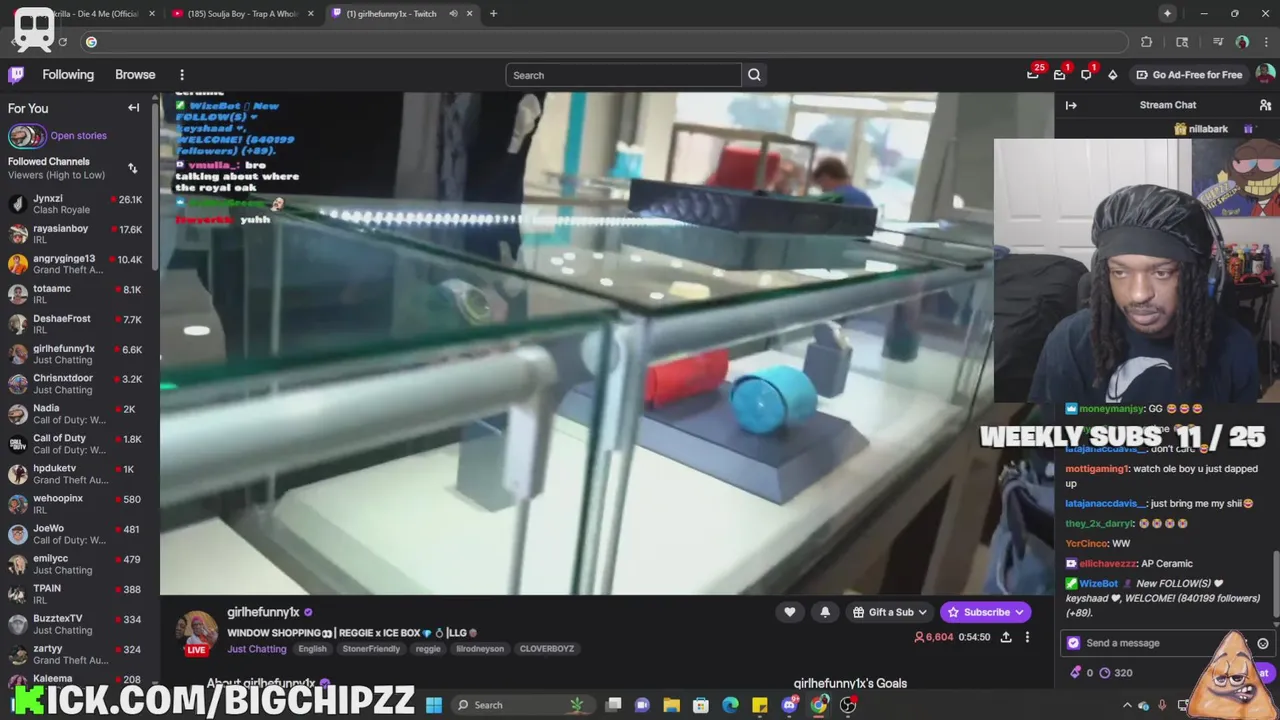Open Chrome profile avatar
This screenshot has width=1280, height=720.
[x=1242, y=42]
